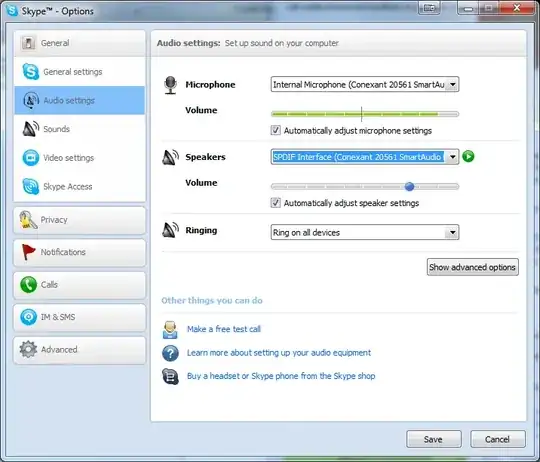The width and height of the screenshot is (540, 462).
Task: Go to Sounds settings
Action: tap(80, 129)
